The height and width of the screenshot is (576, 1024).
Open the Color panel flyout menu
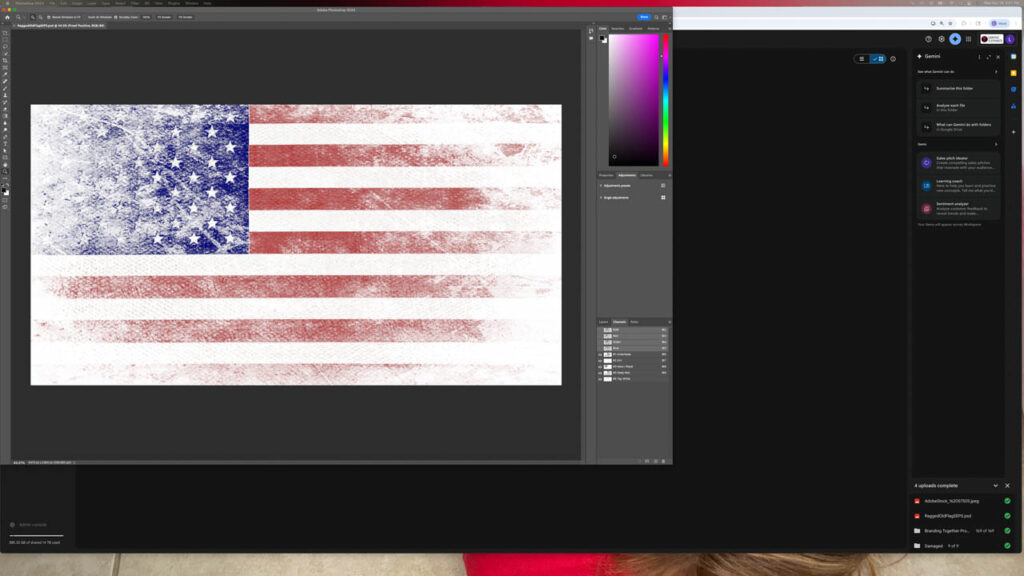pyautogui.click(x=669, y=29)
